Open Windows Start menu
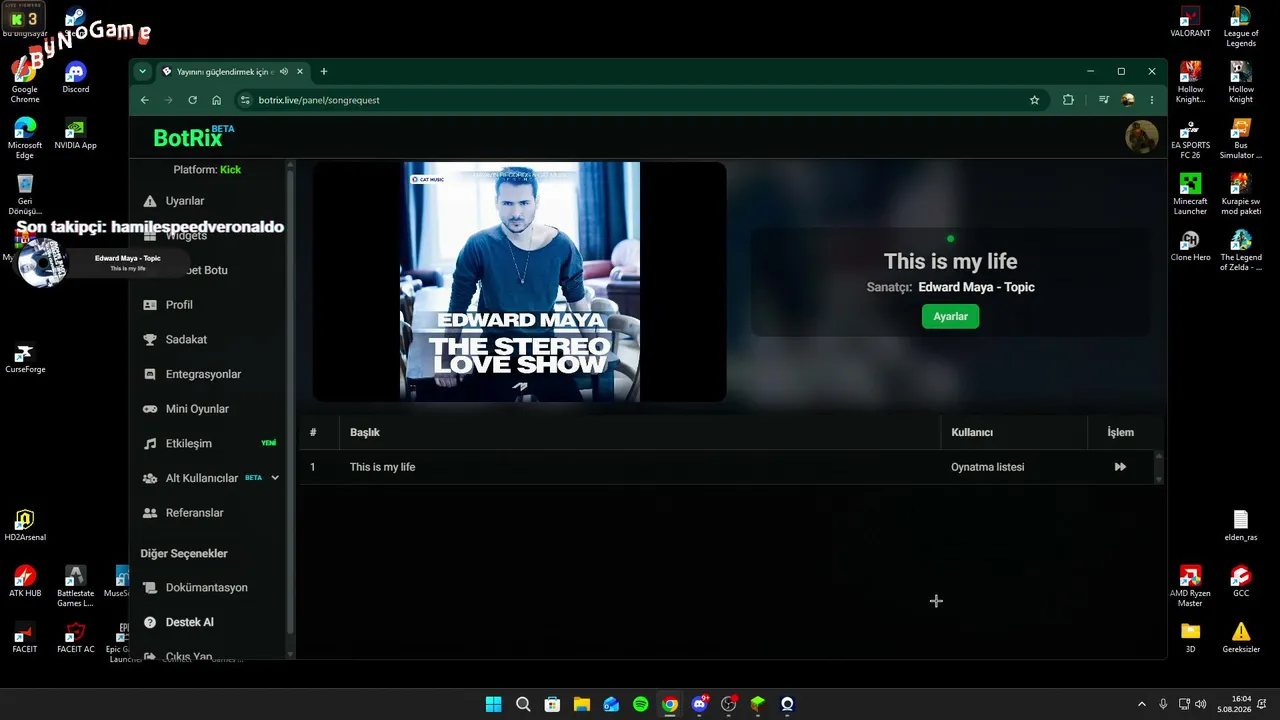 (493, 704)
